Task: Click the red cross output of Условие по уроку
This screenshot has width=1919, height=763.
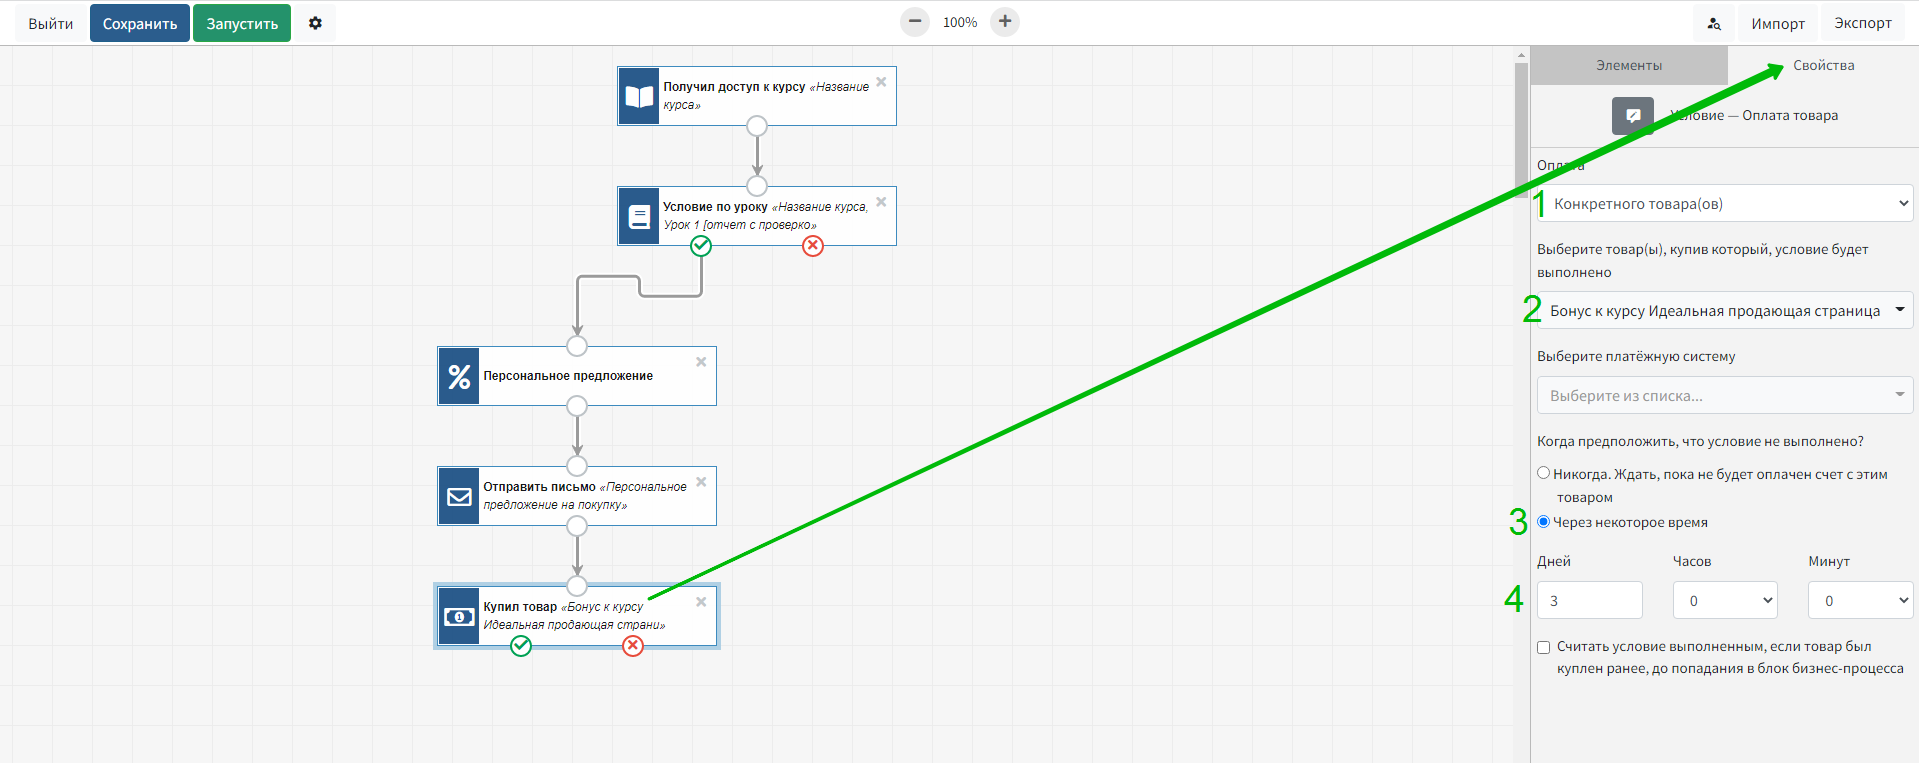Action: pos(813,246)
